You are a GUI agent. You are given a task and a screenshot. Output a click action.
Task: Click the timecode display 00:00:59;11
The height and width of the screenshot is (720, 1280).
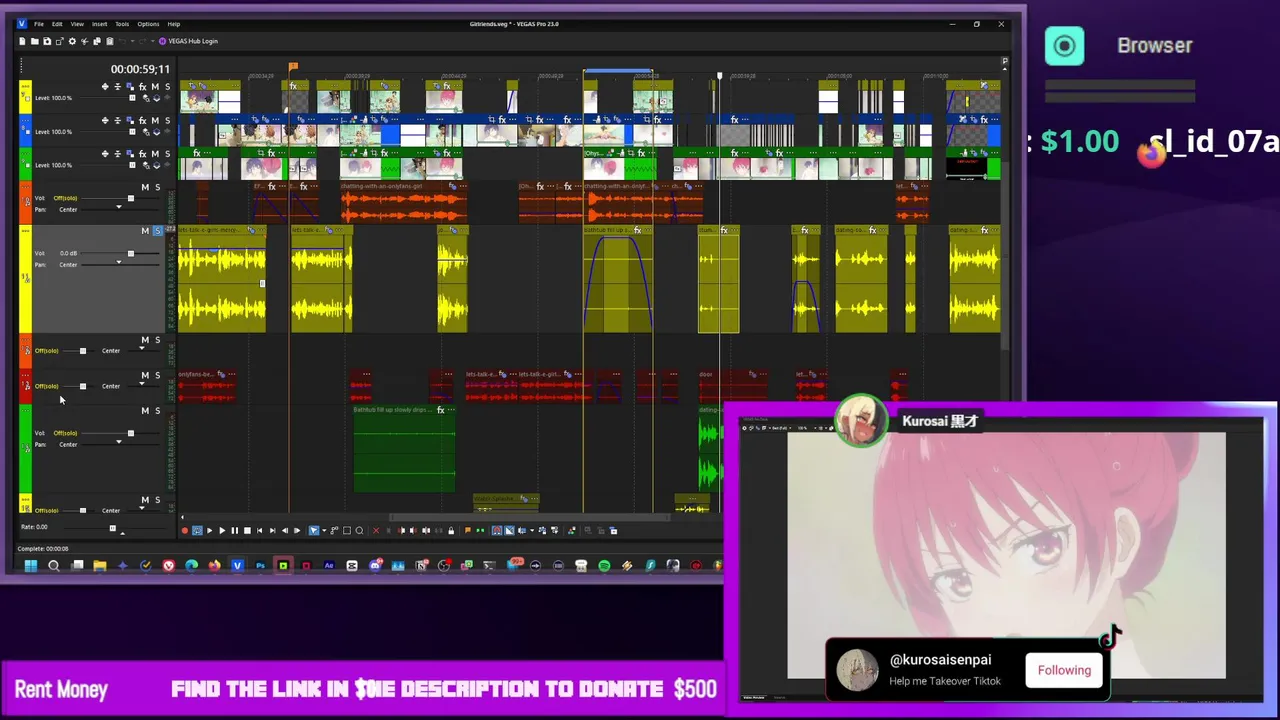coord(140,69)
